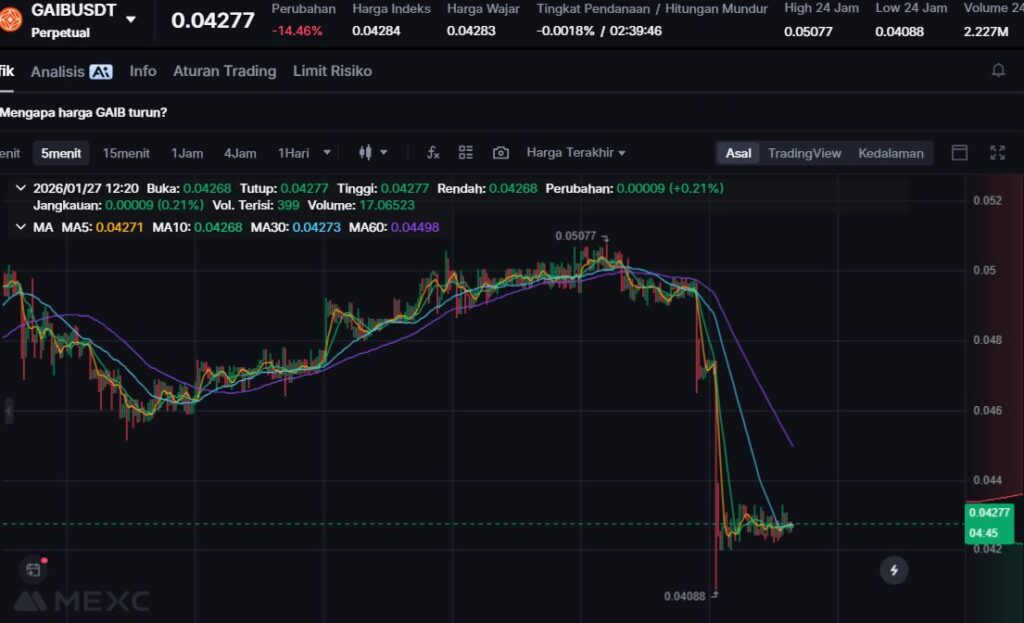This screenshot has width=1024, height=623.
Task: Click the lightning quick-trade button
Action: [894, 570]
